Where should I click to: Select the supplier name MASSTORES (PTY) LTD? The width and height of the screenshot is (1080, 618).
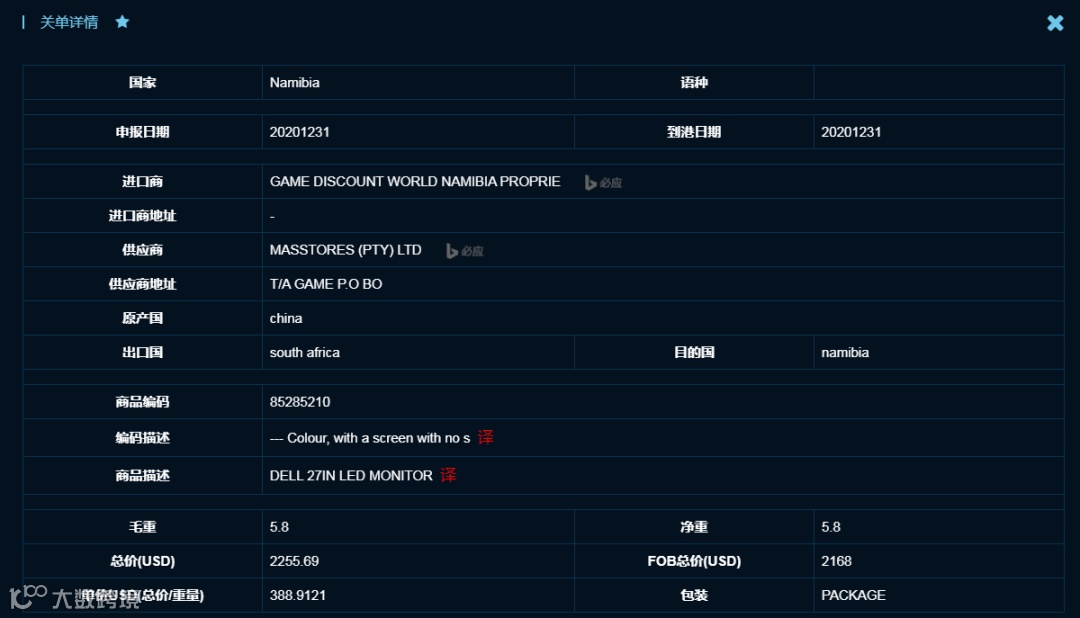click(x=345, y=249)
